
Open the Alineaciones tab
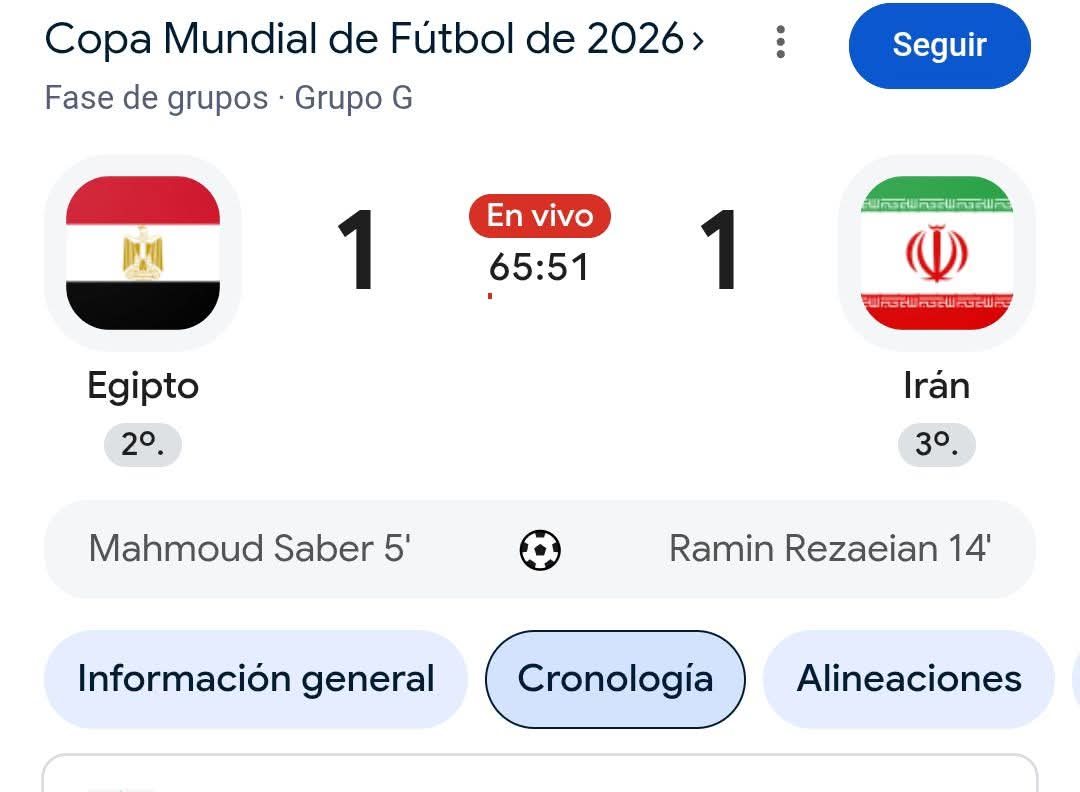click(x=908, y=679)
